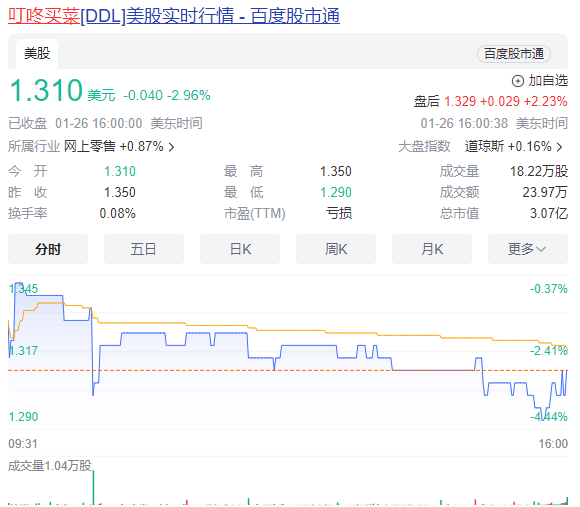Select the 美股 tab
The image size is (580, 507).
[x=37, y=54]
